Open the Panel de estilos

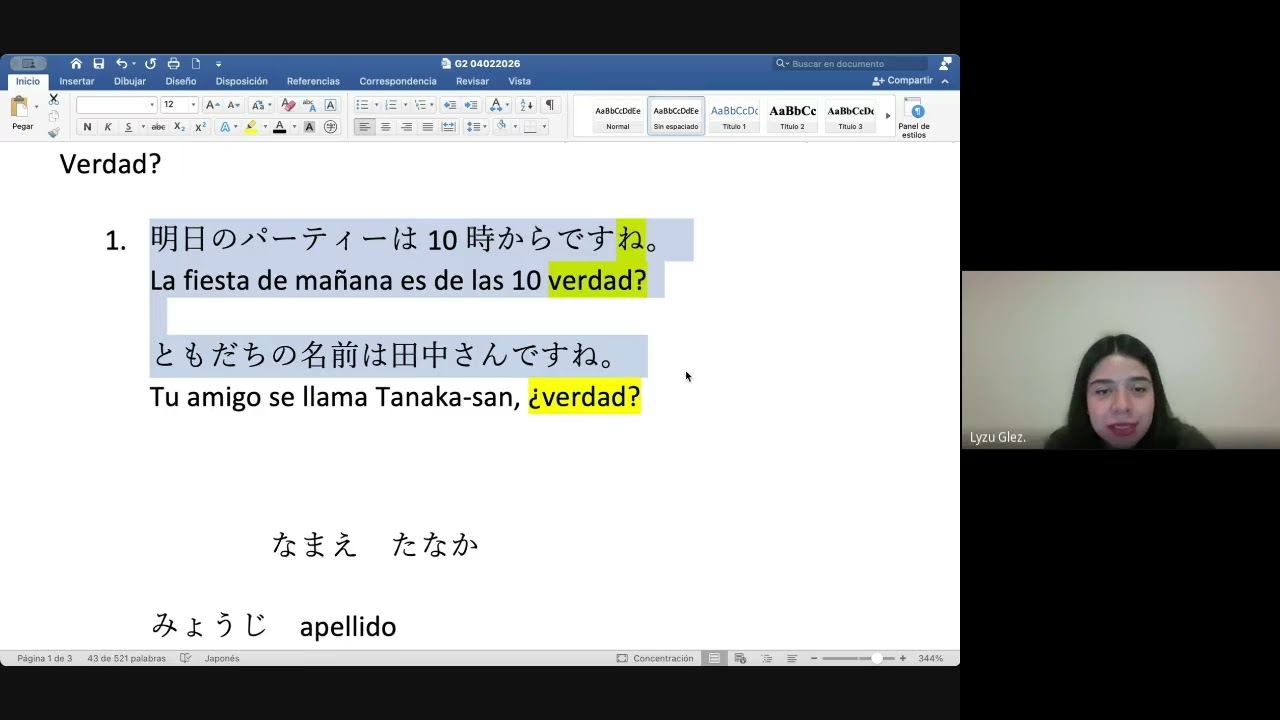915,118
